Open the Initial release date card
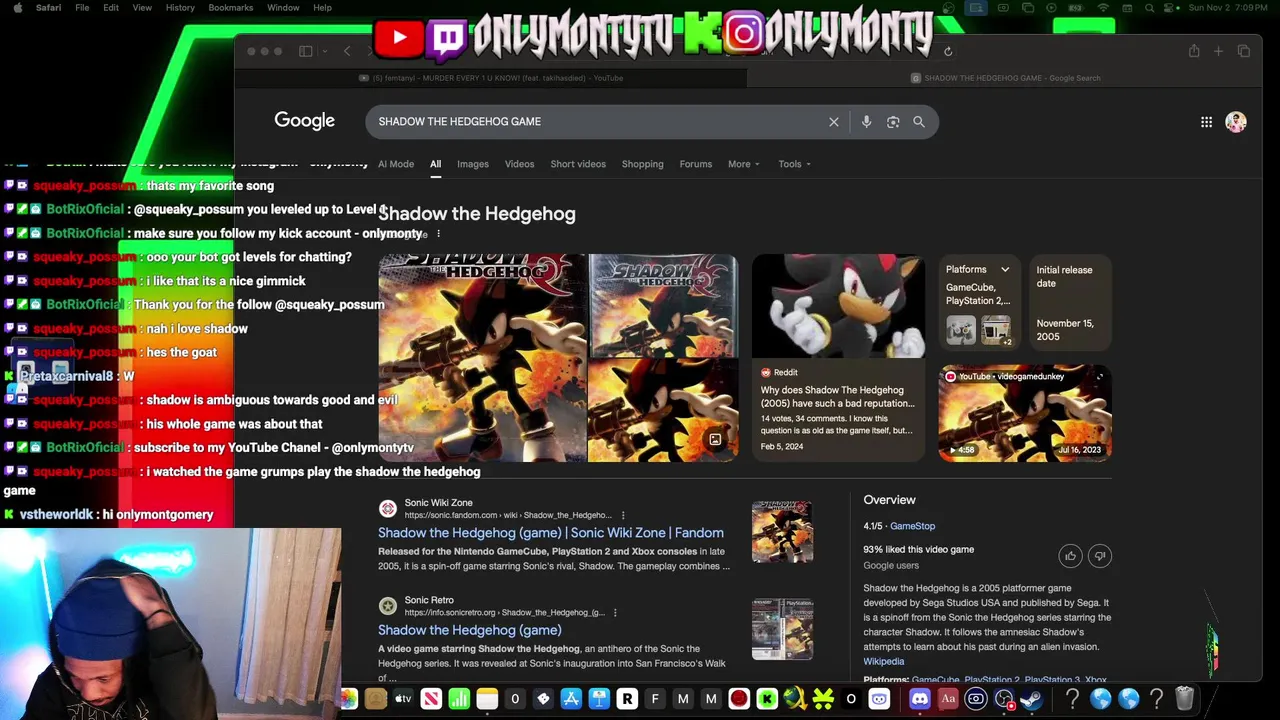This screenshot has height=720, width=1280. [1070, 304]
